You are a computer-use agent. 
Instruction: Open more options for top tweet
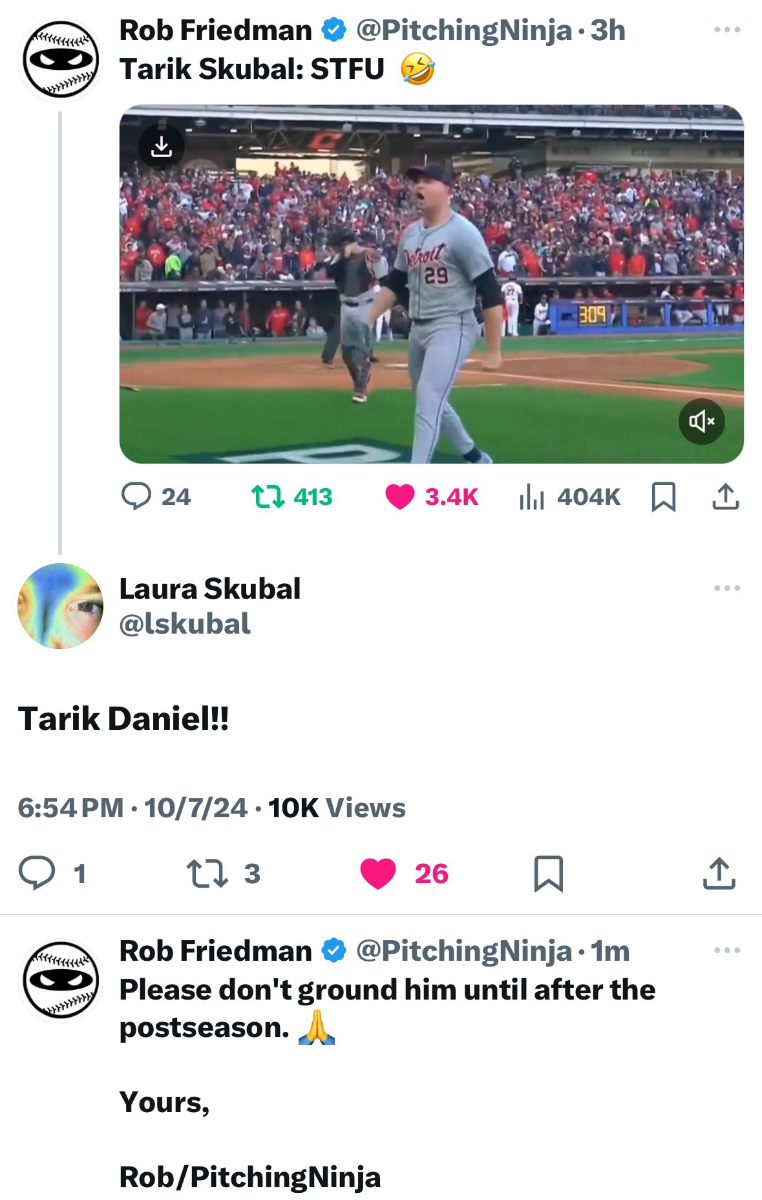(x=727, y=30)
